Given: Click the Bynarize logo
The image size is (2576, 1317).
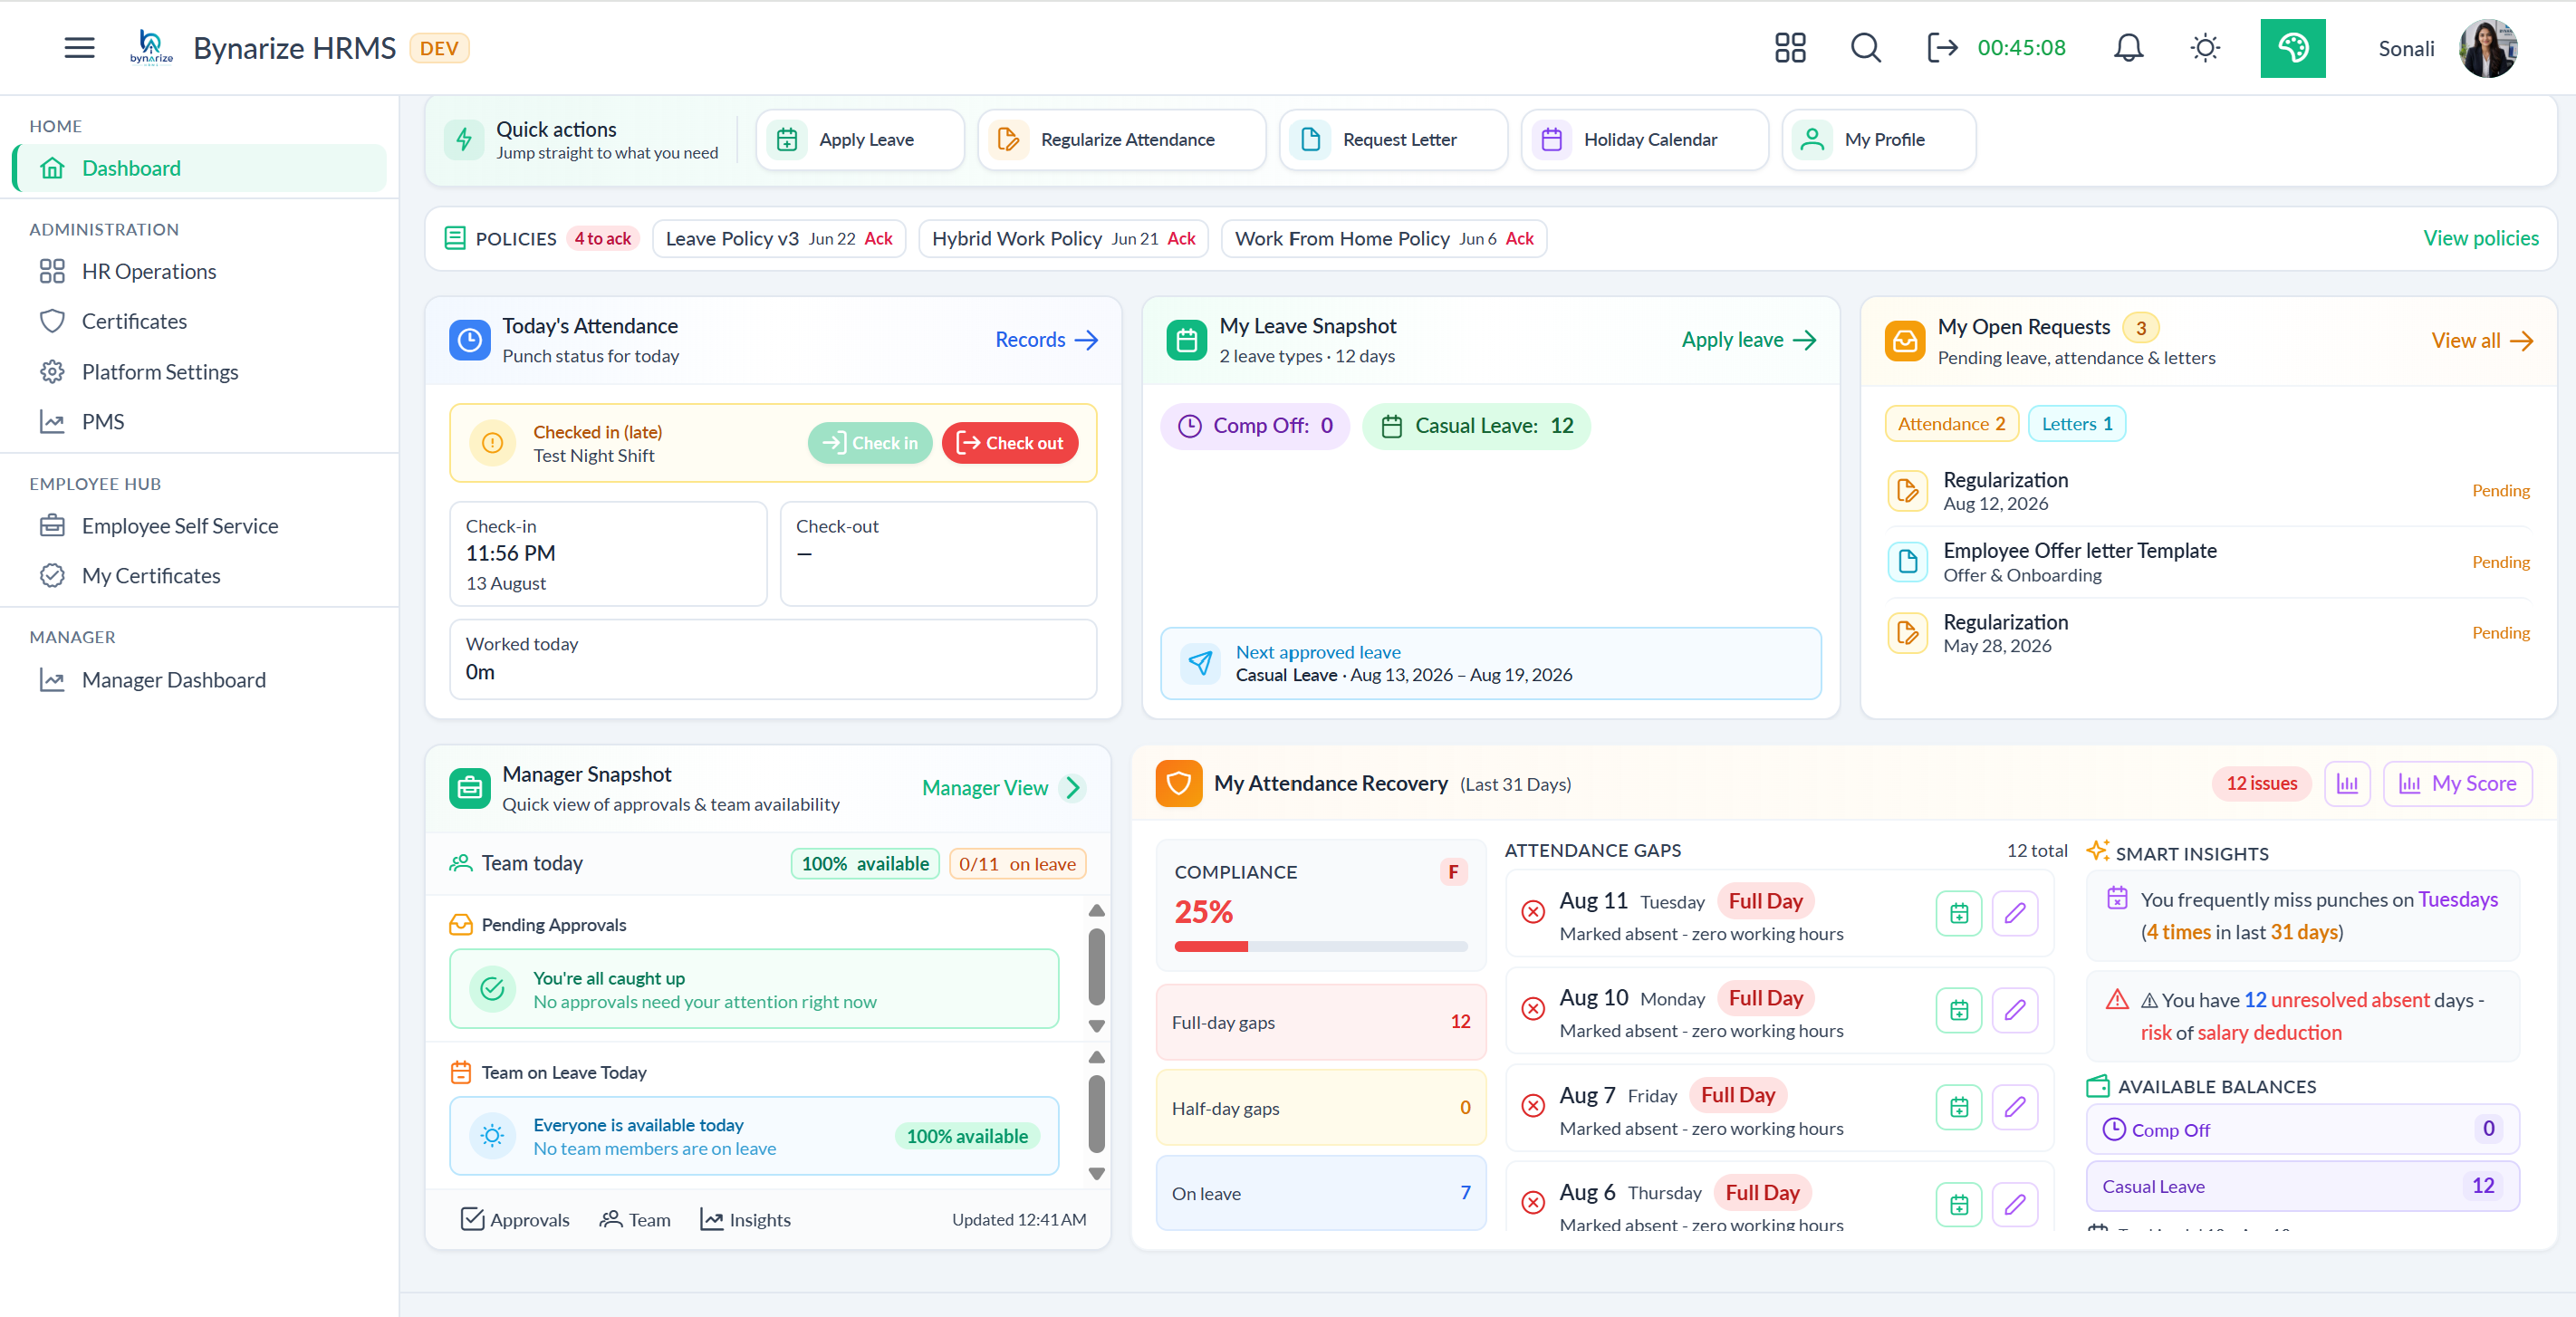Looking at the screenshot, I should (x=151, y=47).
